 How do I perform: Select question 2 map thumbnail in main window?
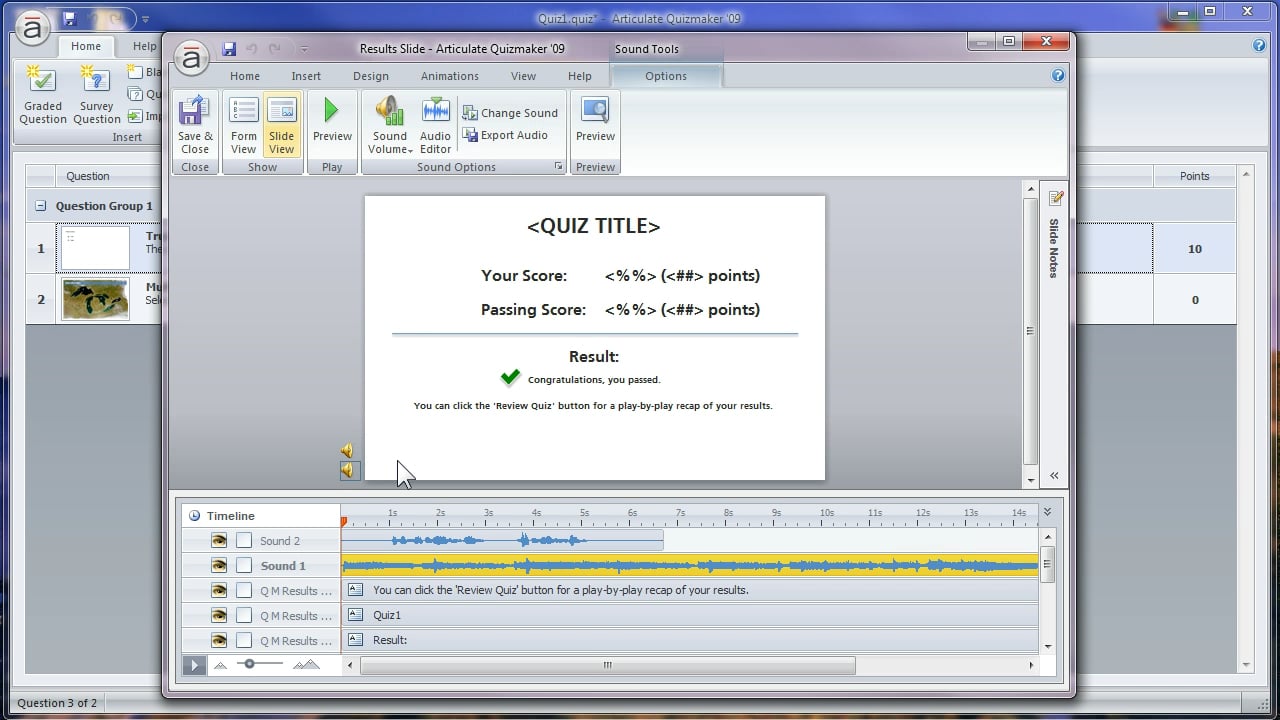coord(95,299)
